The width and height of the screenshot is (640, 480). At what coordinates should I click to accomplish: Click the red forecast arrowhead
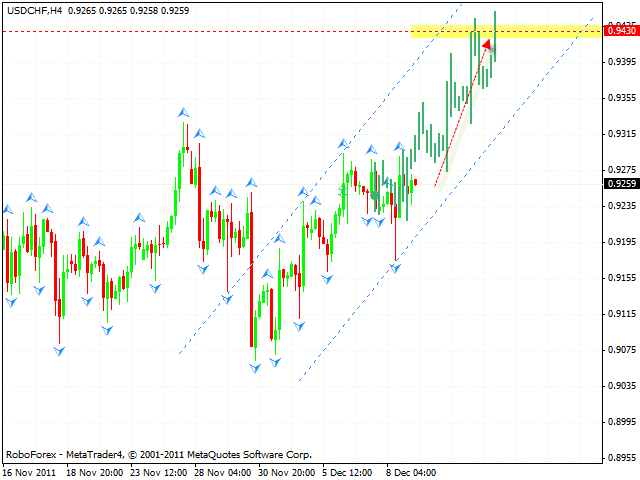(x=487, y=45)
